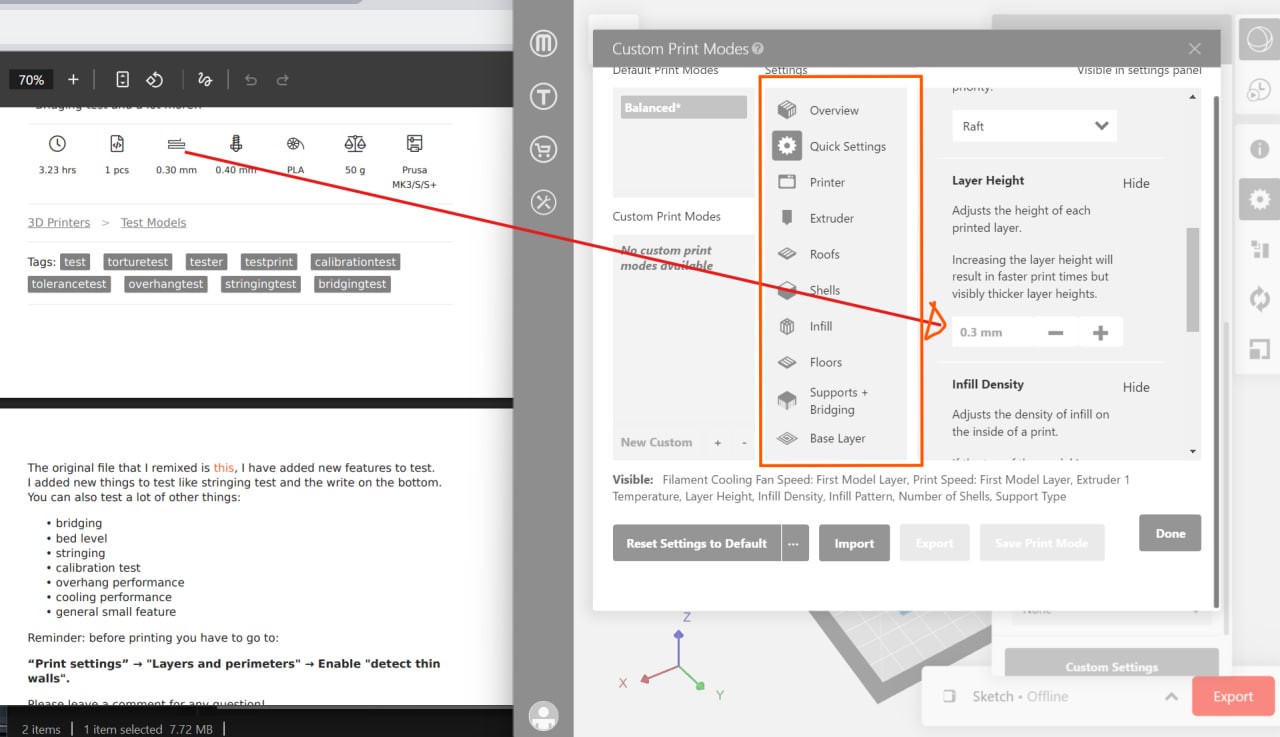Open the info icon in right sidebar
The width and height of the screenshot is (1280, 737).
click(1259, 148)
